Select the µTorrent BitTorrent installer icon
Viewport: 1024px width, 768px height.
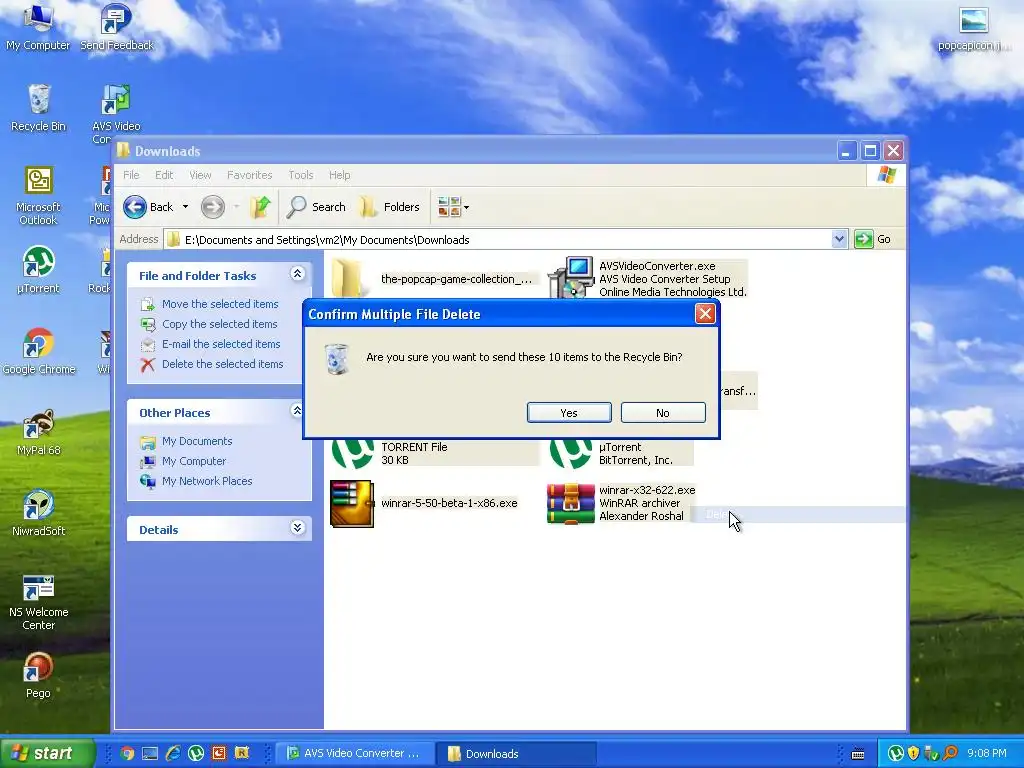click(x=571, y=453)
